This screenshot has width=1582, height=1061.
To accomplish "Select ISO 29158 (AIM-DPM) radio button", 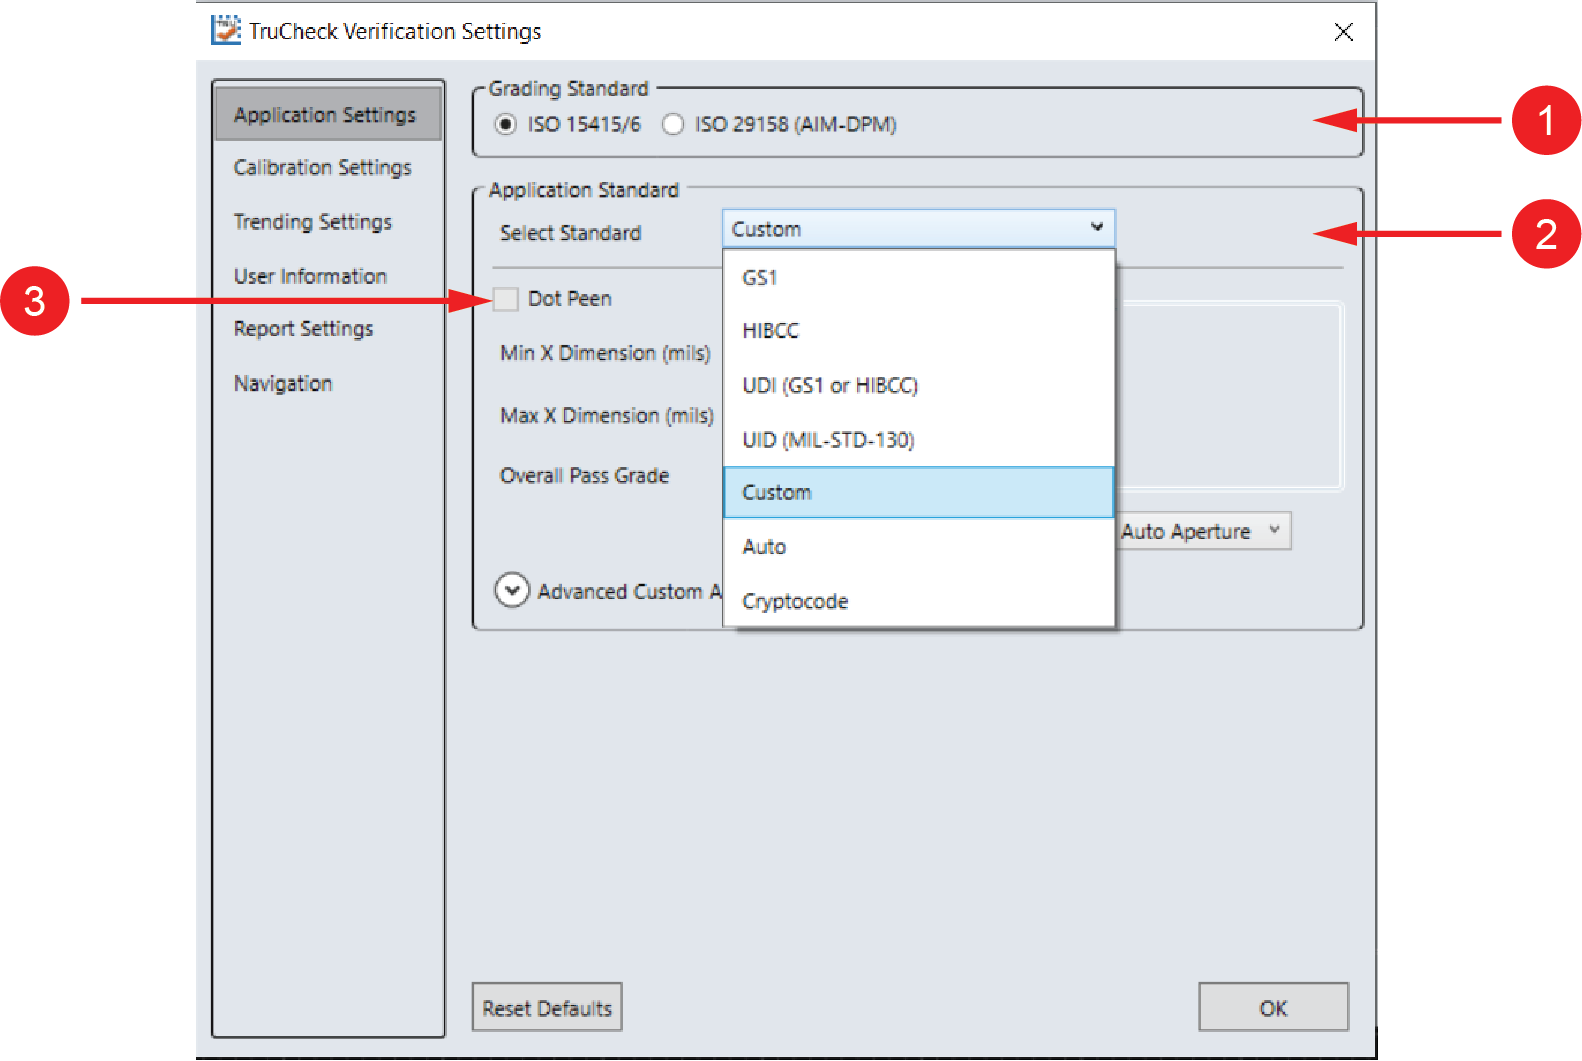I will click(x=673, y=124).
